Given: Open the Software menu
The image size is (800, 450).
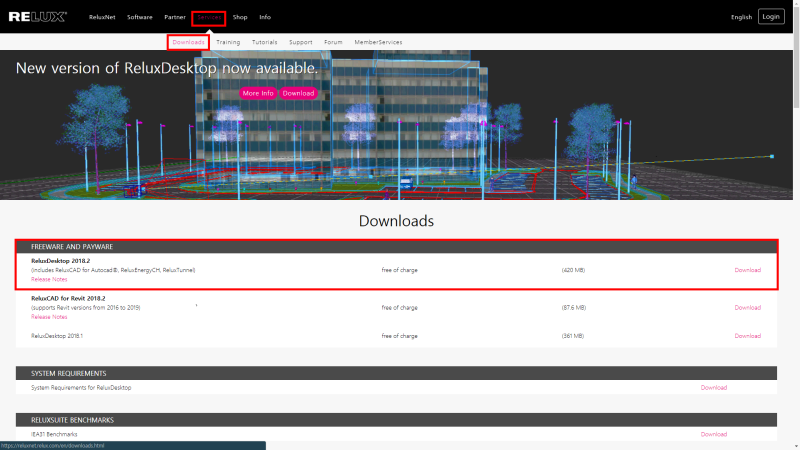Looking at the screenshot, I should click(140, 17).
